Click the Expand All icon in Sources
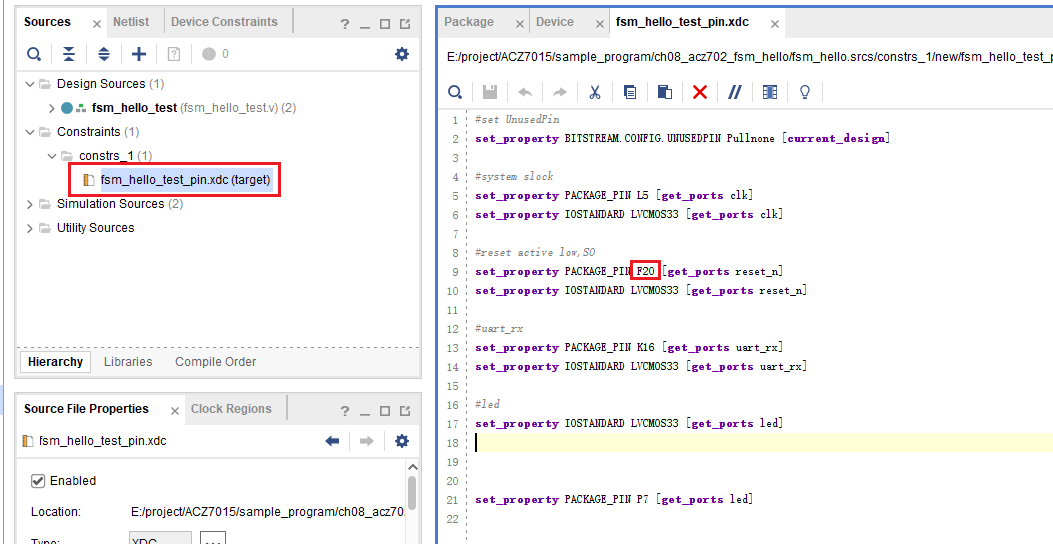This screenshot has height=544, width=1053. (104, 54)
